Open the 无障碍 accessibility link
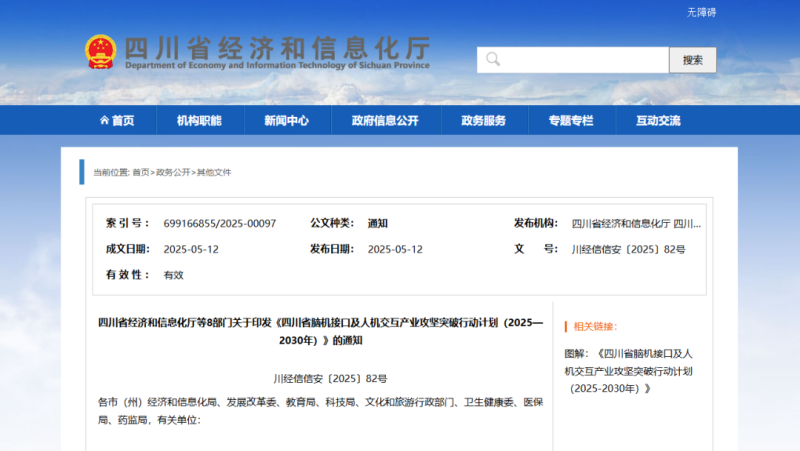The height and width of the screenshot is (451, 800). pyautogui.click(x=701, y=12)
